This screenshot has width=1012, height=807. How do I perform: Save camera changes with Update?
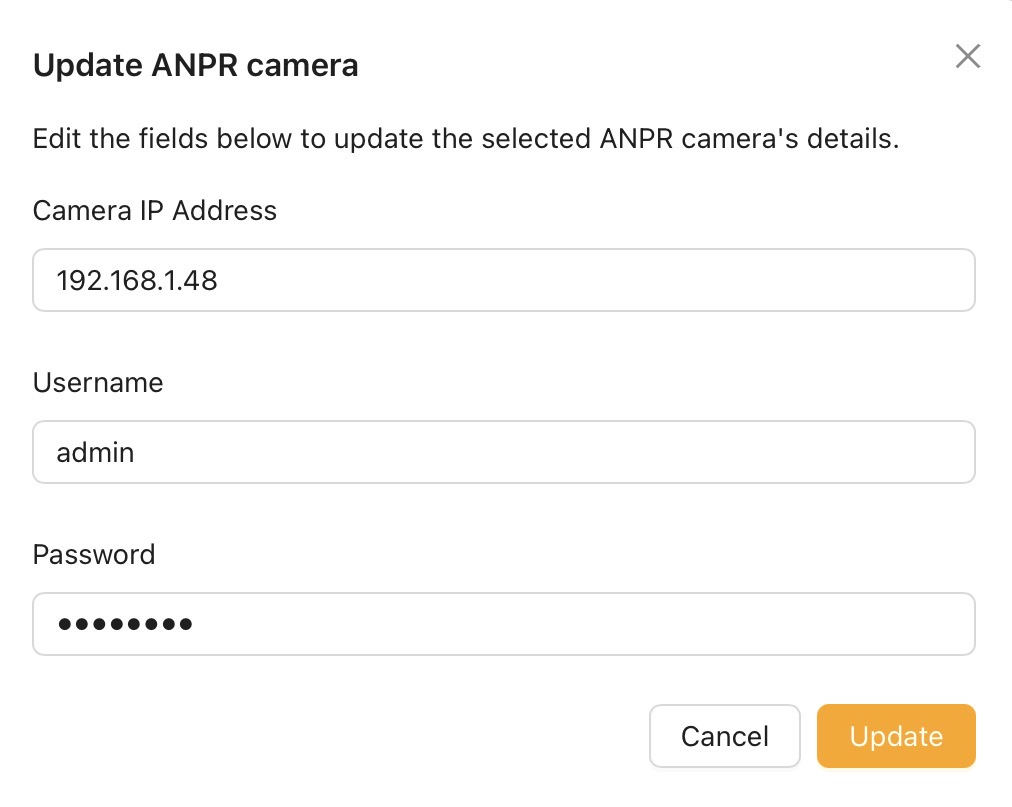point(895,737)
